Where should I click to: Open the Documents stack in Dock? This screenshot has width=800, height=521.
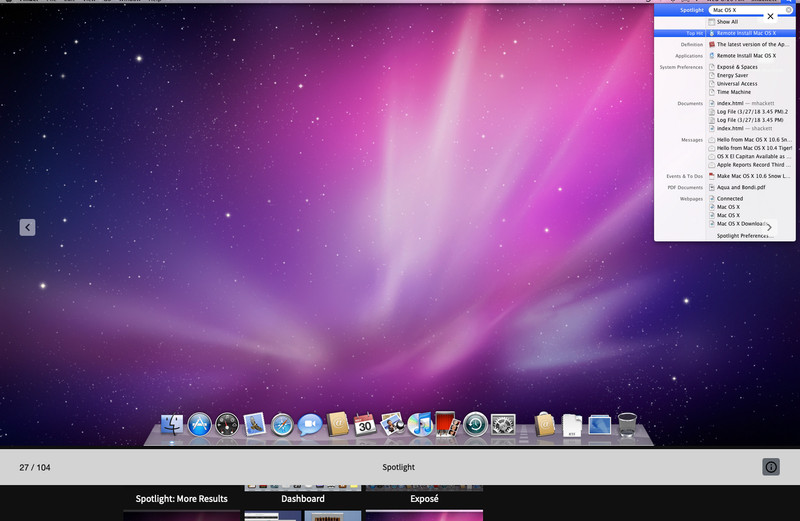572,426
